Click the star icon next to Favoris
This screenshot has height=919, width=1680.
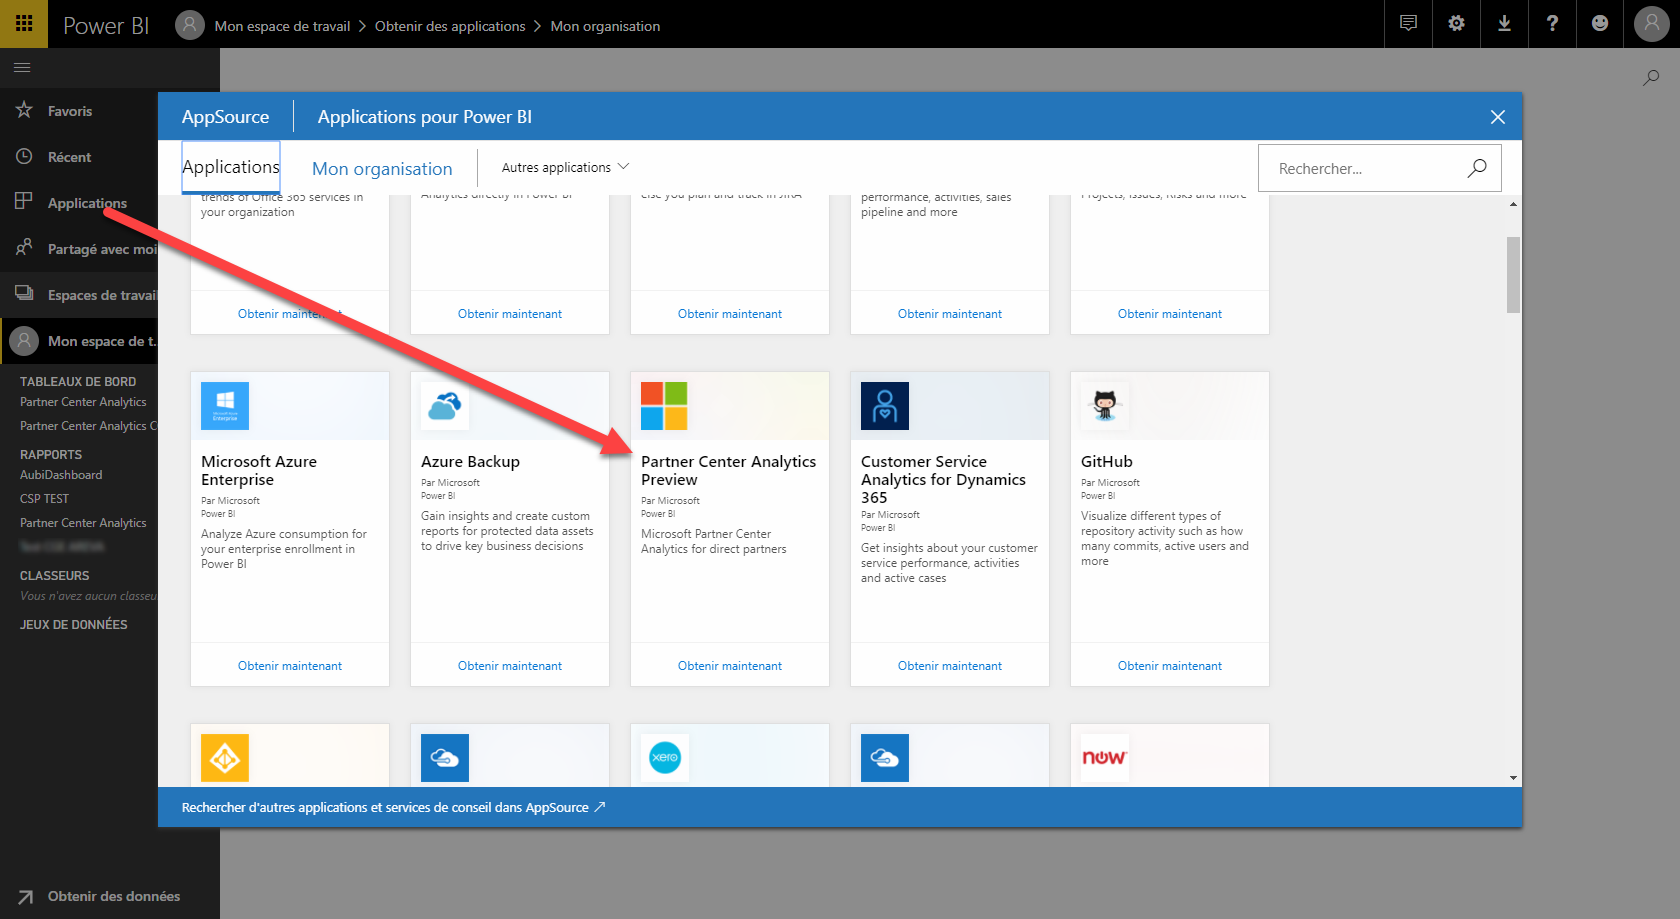point(24,110)
